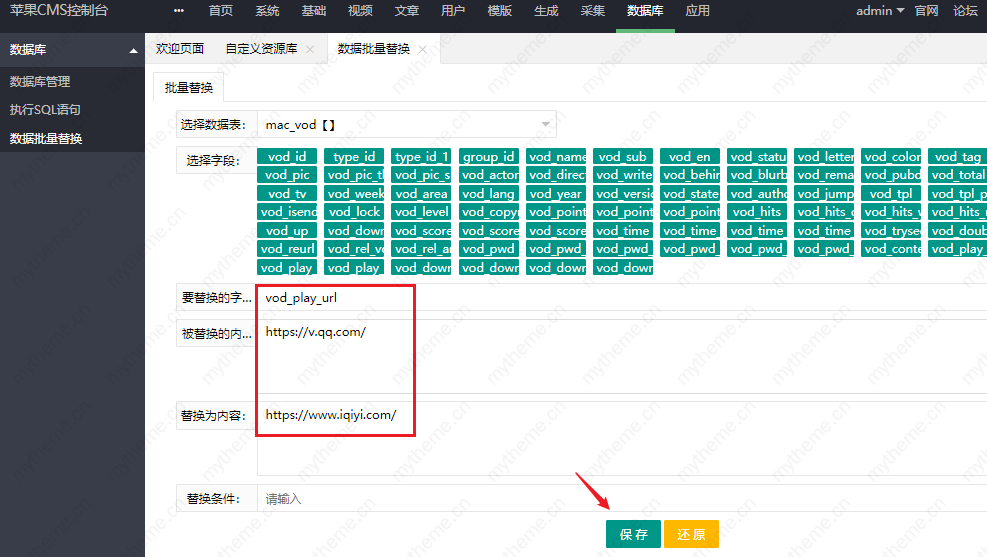This screenshot has width=987, height=557.
Task: Click the 保存 button
Action: point(633,534)
